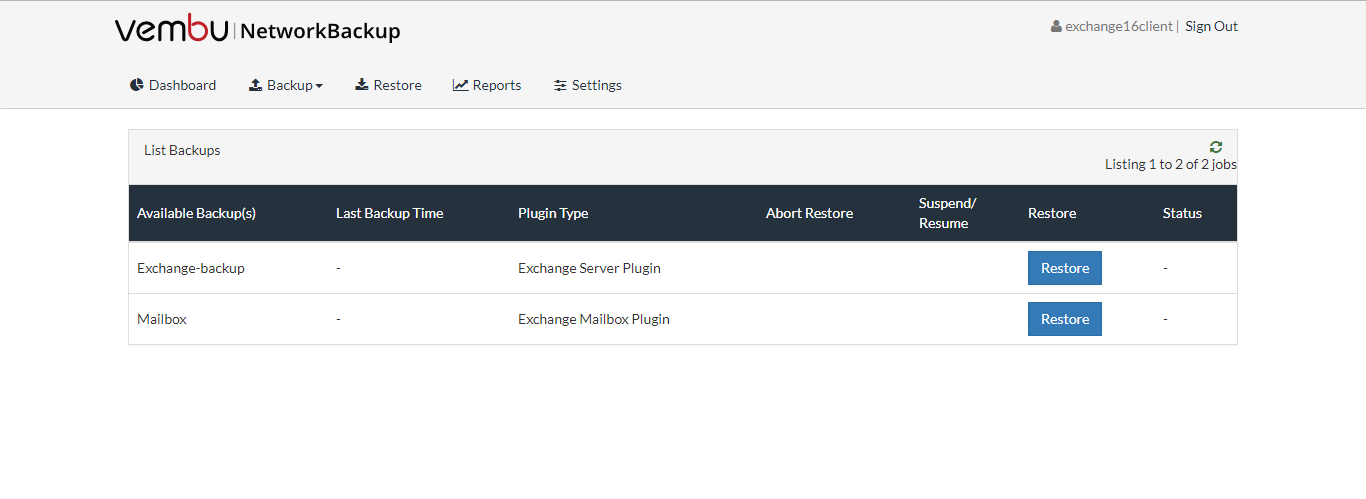
Task: Click the exchange16client username
Action: pyautogui.click(x=1118, y=27)
